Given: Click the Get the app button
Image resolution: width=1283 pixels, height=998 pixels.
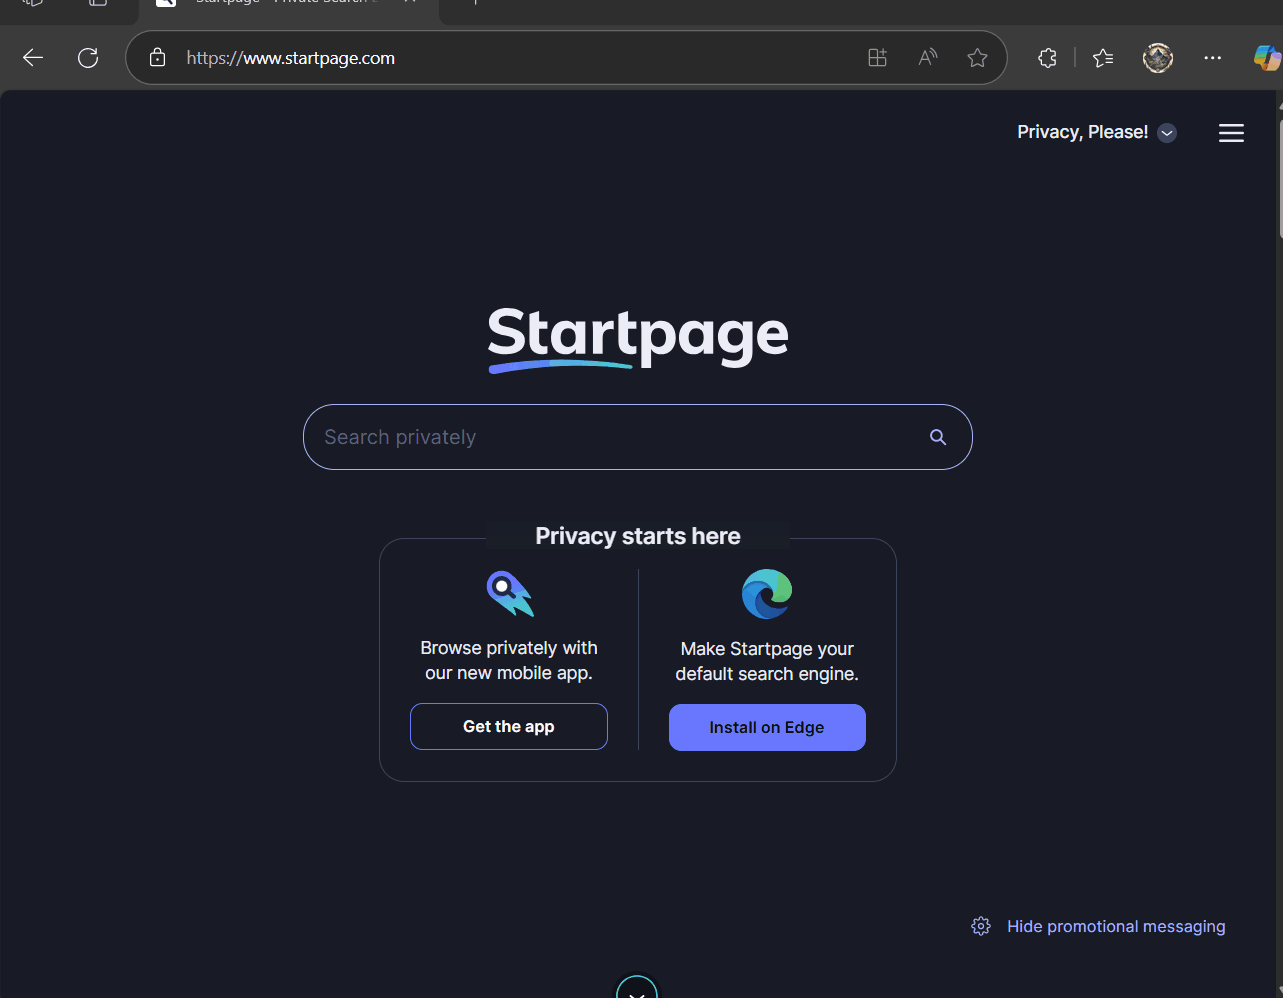Looking at the screenshot, I should [x=509, y=727].
